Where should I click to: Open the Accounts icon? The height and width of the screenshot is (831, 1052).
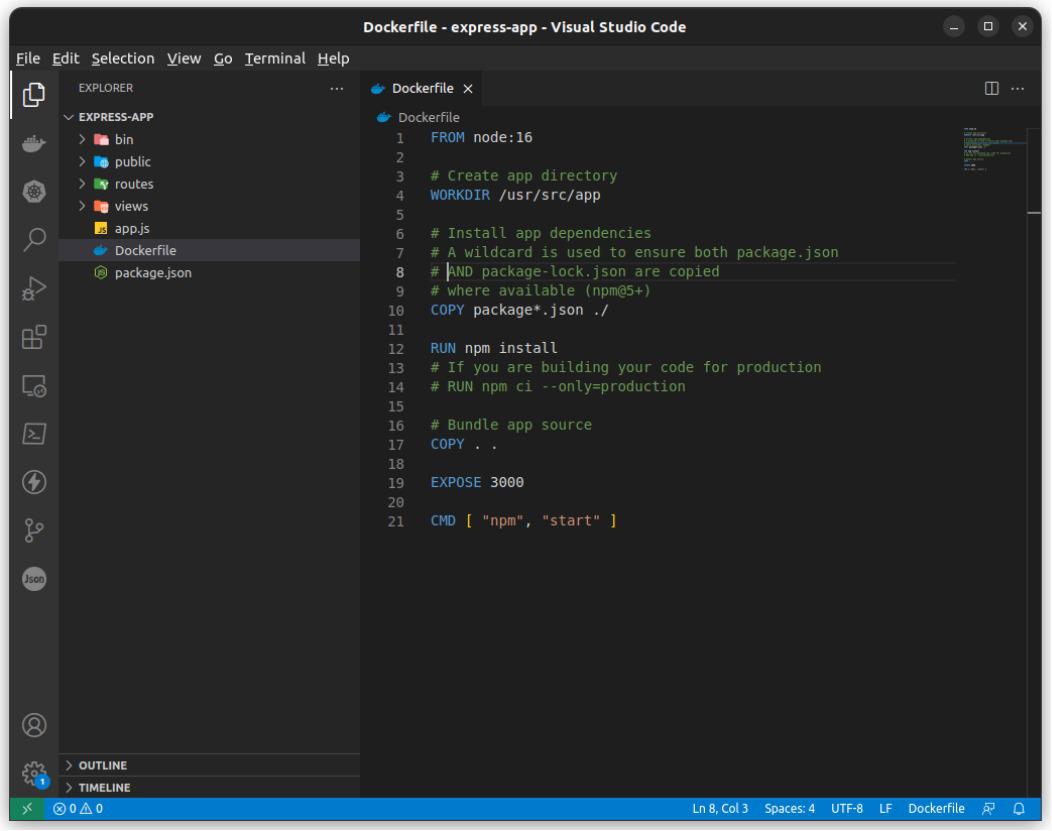point(34,724)
